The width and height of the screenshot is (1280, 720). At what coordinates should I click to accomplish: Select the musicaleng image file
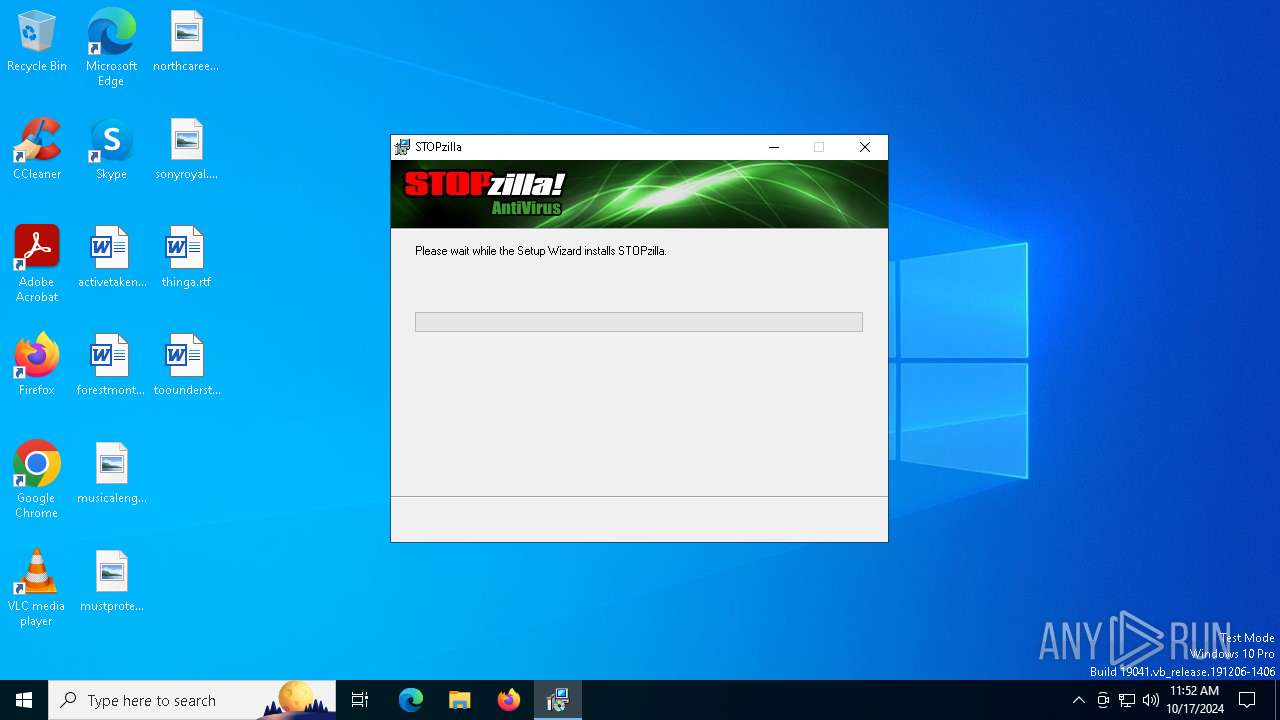point(111,474)
